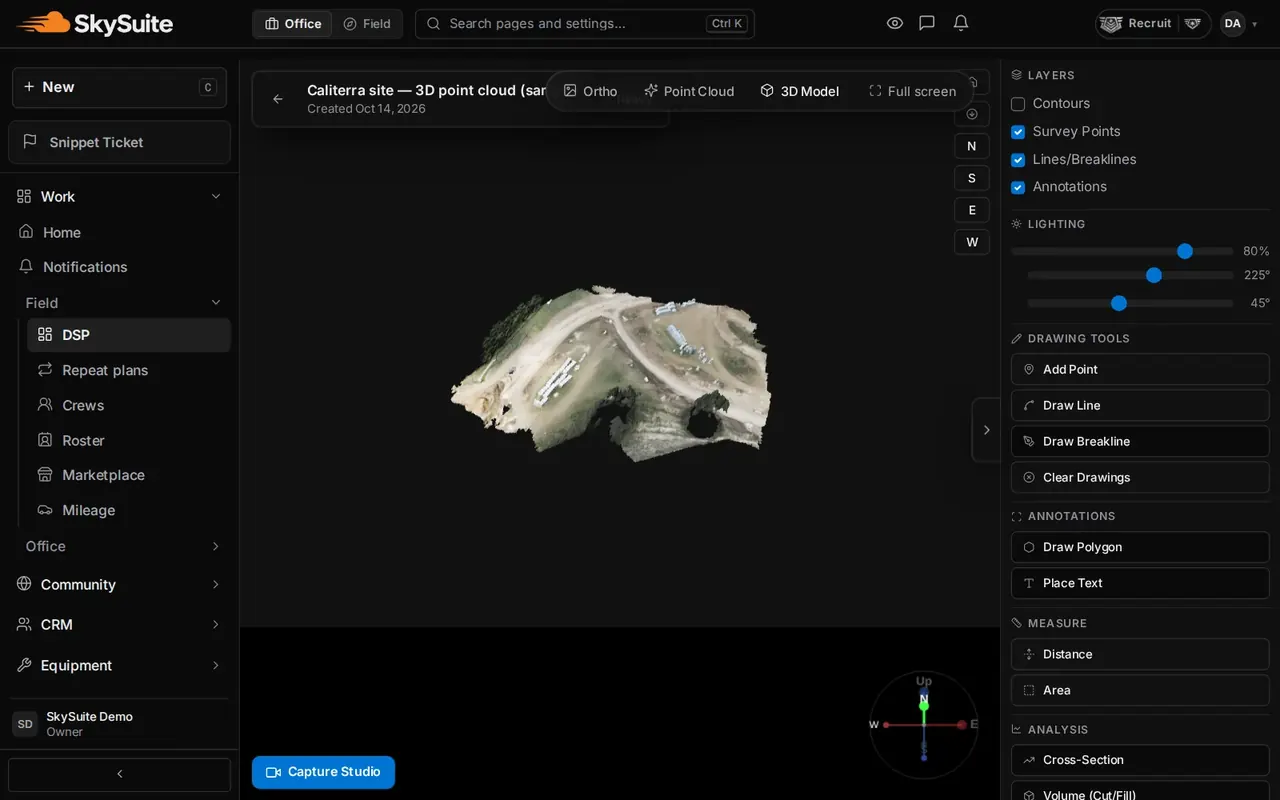Viewport: 1280px width, 800px height.
Task: Open the DSP sidebar item
Action: [x=129, y=335]
